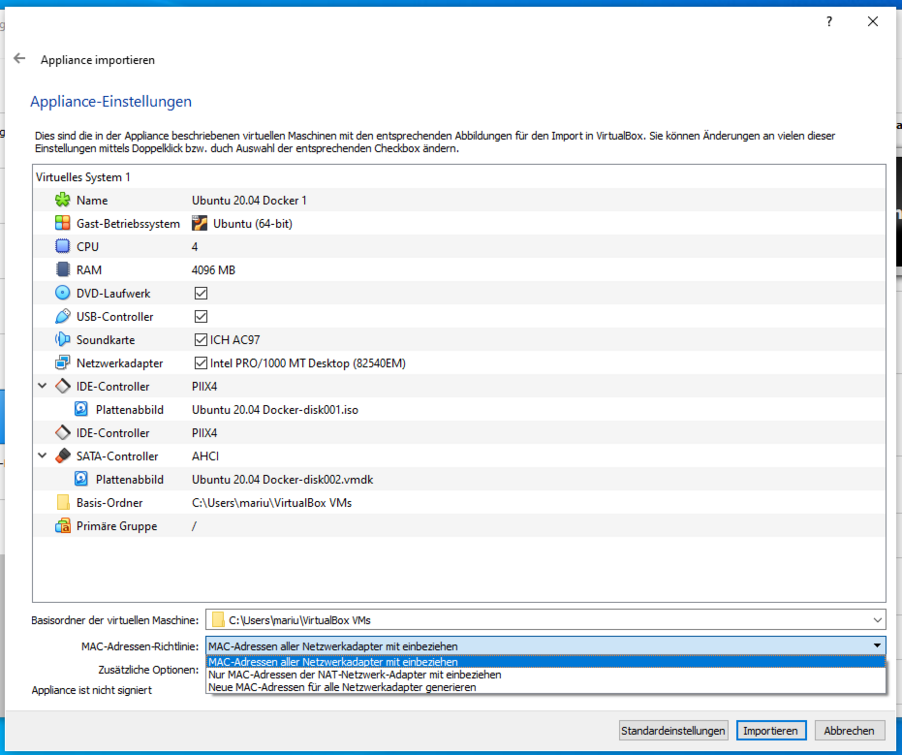This screenshot has width=902, height=755.
Task: Toggle the USB-Controller checkbox
Action: (200, 317)
